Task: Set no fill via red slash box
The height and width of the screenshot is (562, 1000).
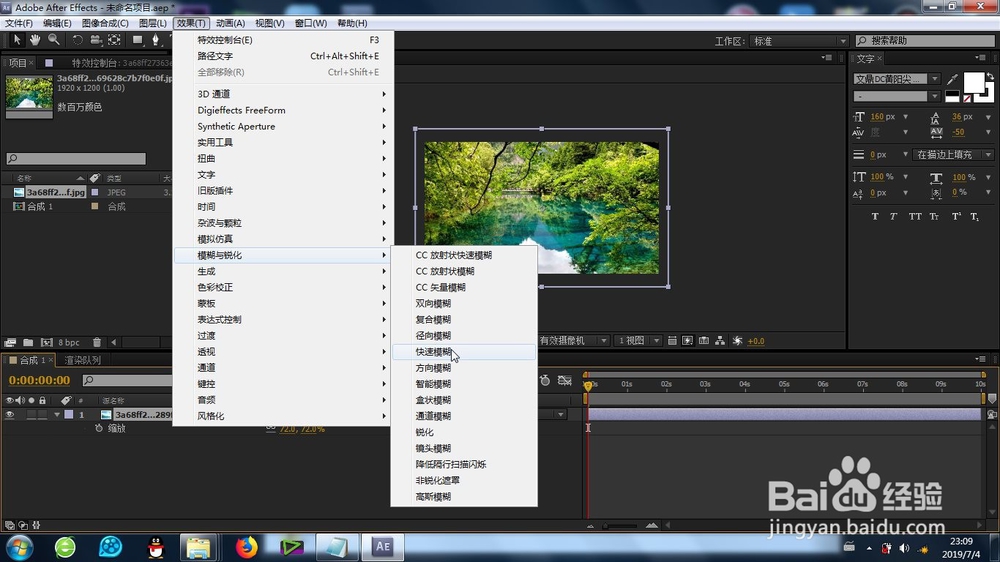Action: click(967, 98)
